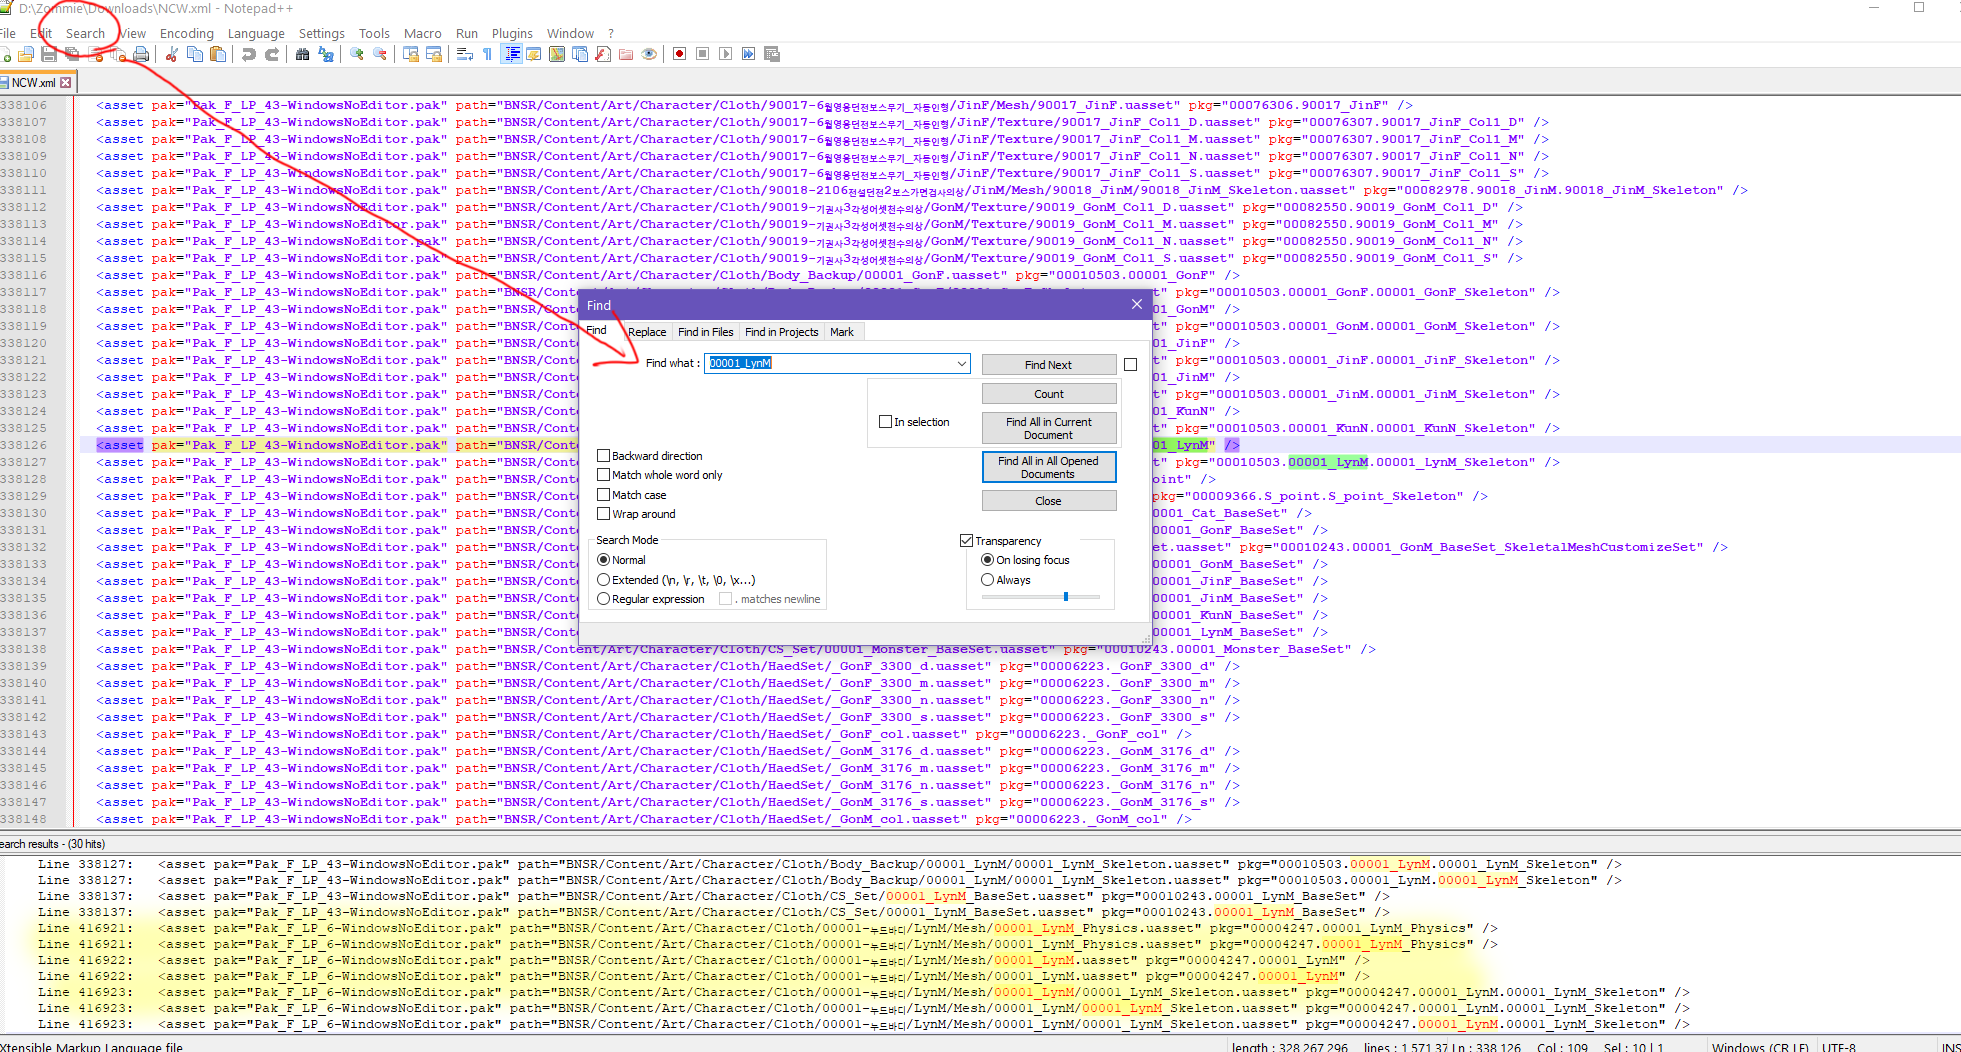1961x1052 pixels.
Task: Switch to the Replace tab
Action: coord(647,332)
